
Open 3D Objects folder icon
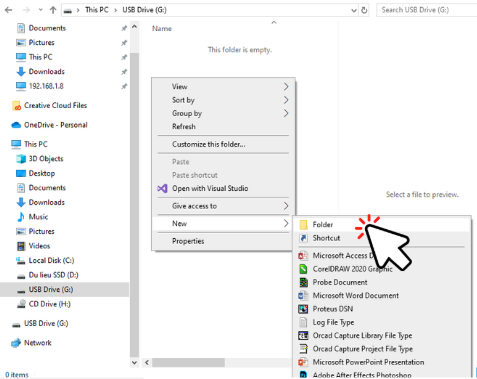(21, 159)
